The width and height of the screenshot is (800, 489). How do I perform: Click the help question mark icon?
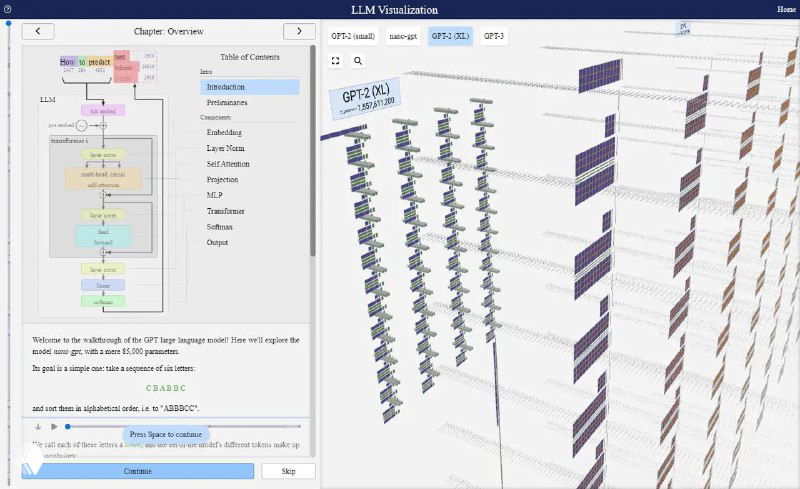coord(7,9)
